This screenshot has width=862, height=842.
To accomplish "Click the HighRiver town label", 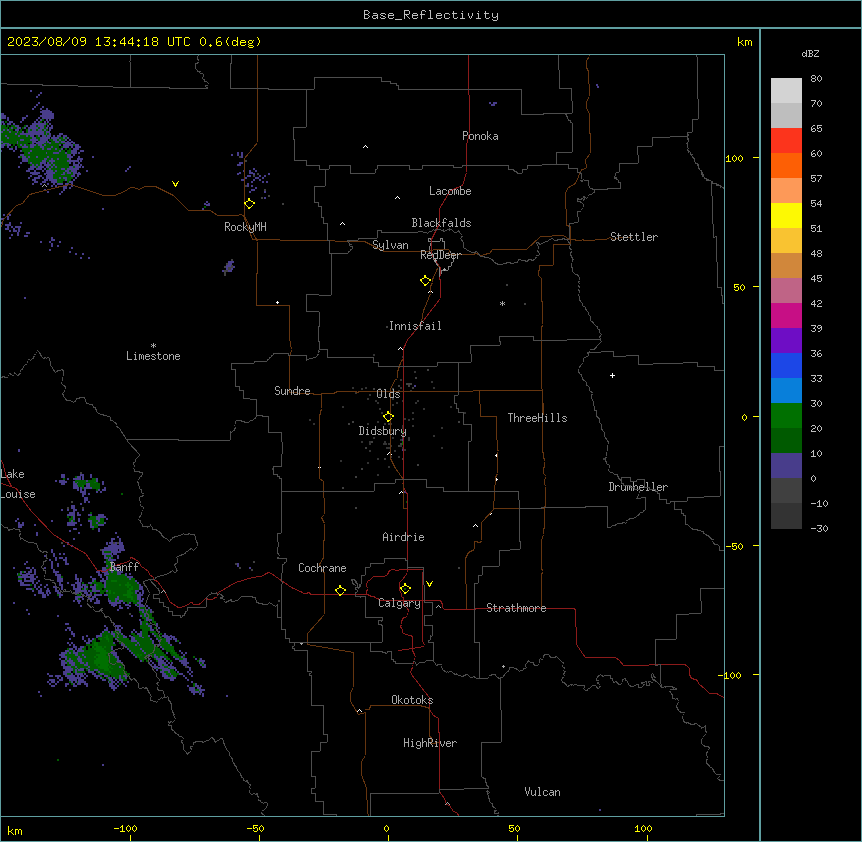I will pyautogui.click(x=430, y=743).
